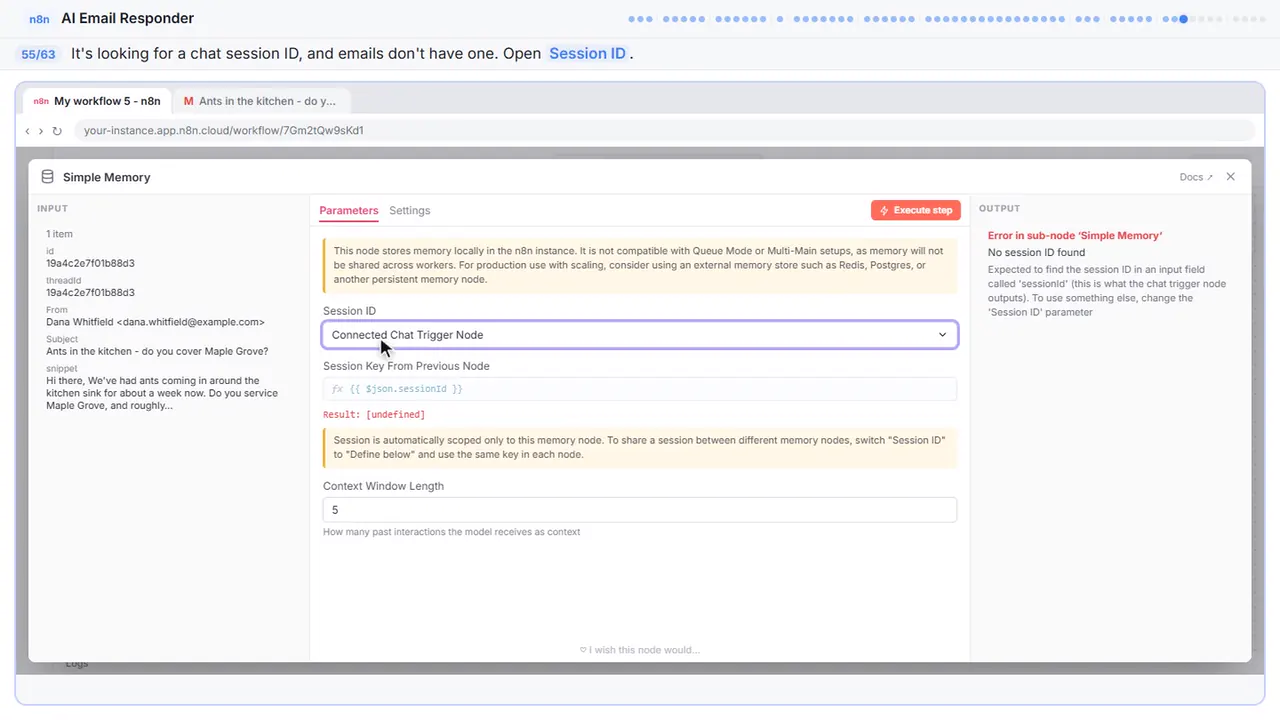Click the threadId value 19a4c2e7f01b88d3
Viewport: 1280px width, 720px height.
tap(90, 293)
